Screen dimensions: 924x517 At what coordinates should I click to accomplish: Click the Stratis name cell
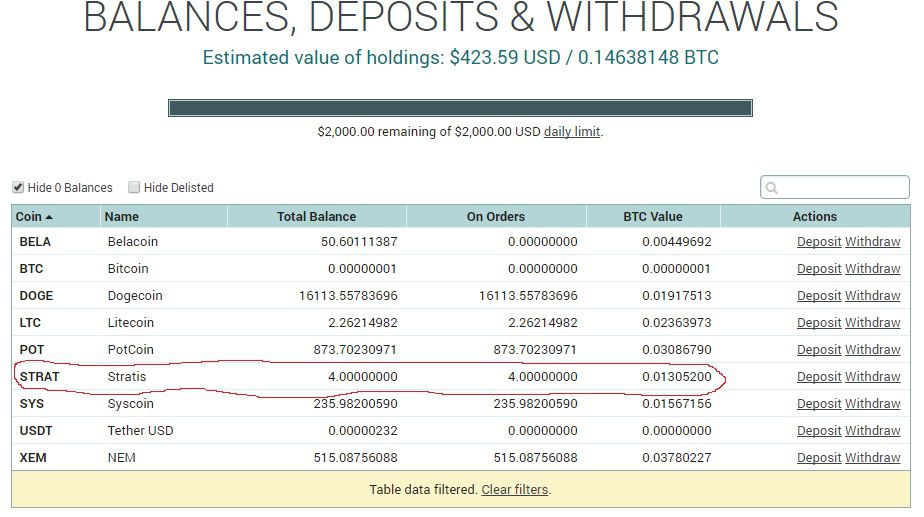point(127,377)
